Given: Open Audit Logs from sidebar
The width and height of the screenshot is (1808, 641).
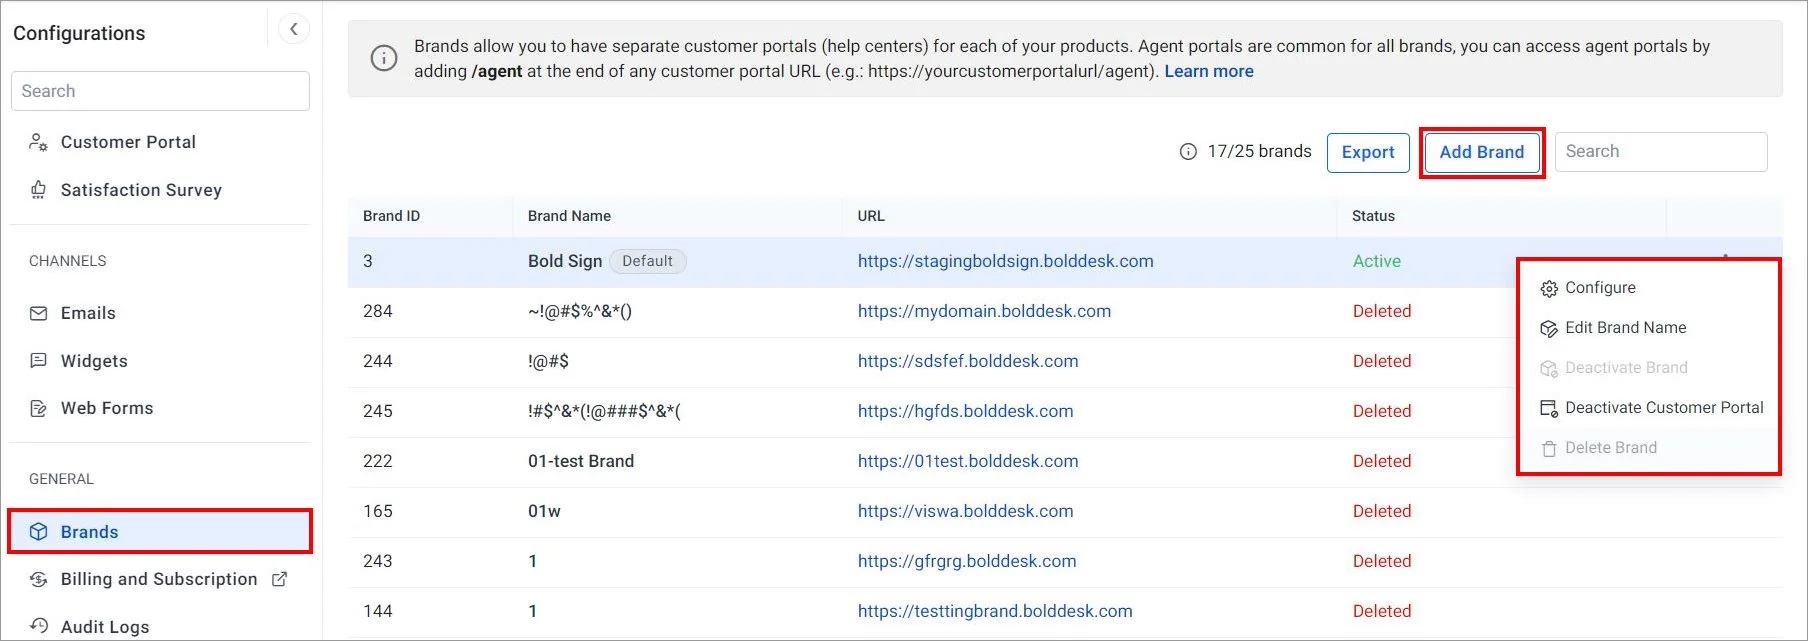Looking at the screenshot, I should click(x=104, y=627).
